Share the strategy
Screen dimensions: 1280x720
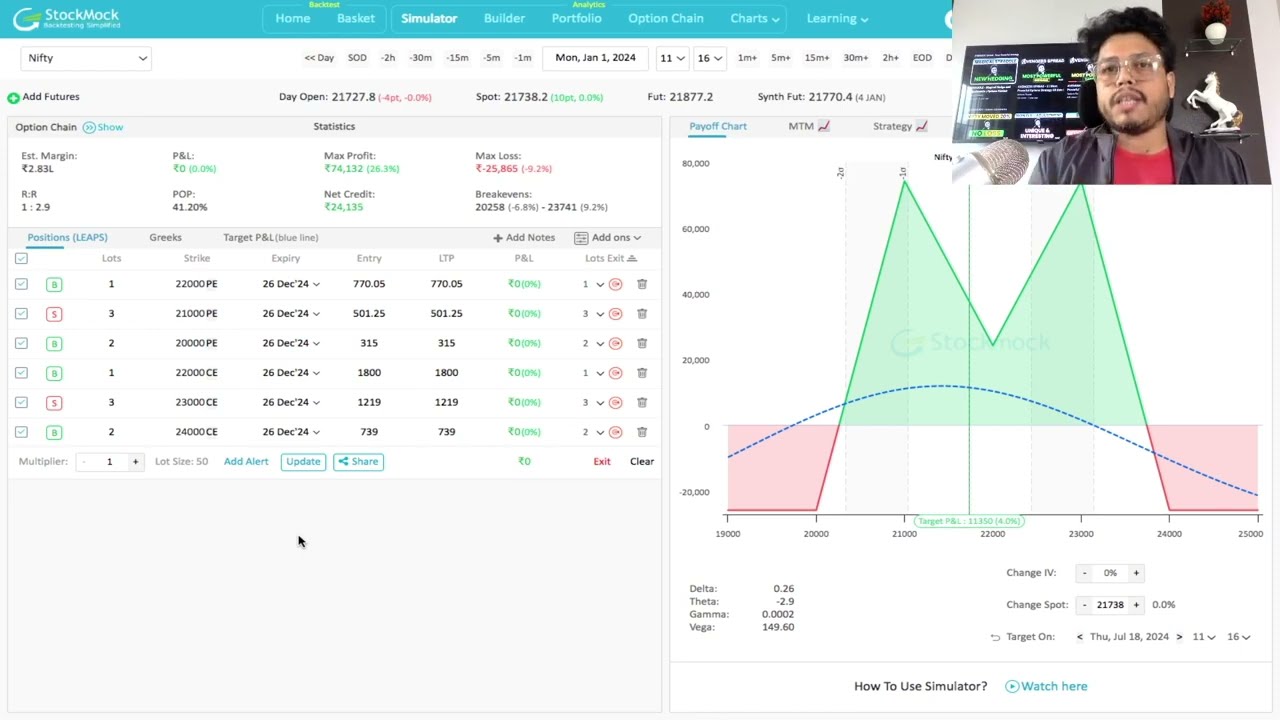(358, 462)
